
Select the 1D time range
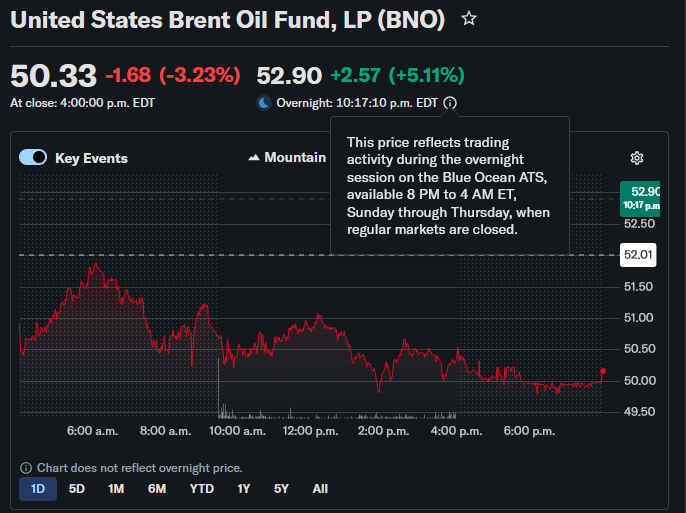click(38, 489)
